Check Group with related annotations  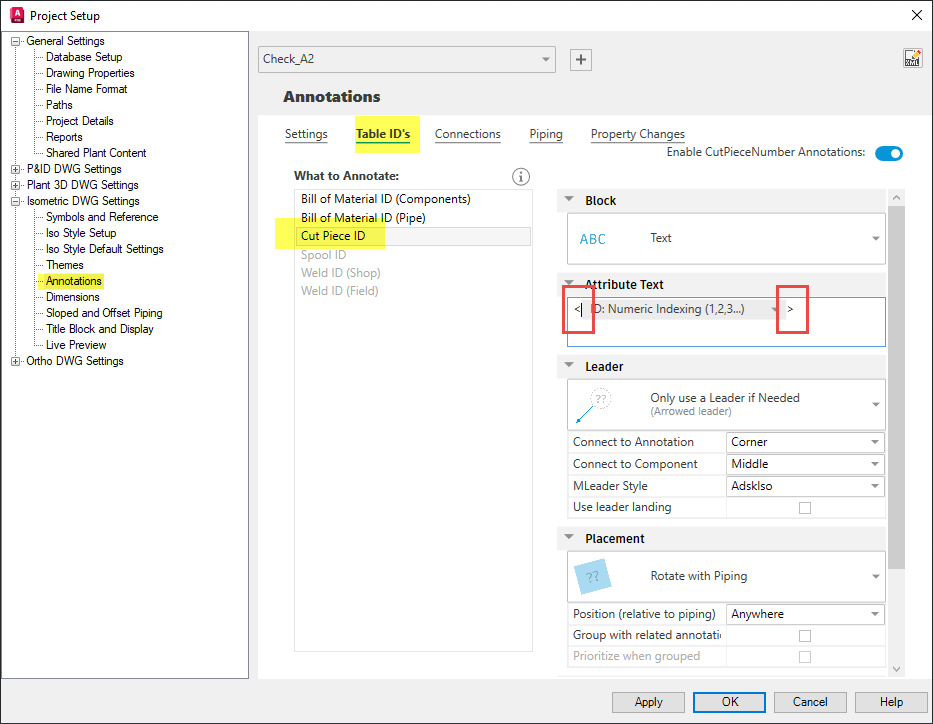coord(804,635)
